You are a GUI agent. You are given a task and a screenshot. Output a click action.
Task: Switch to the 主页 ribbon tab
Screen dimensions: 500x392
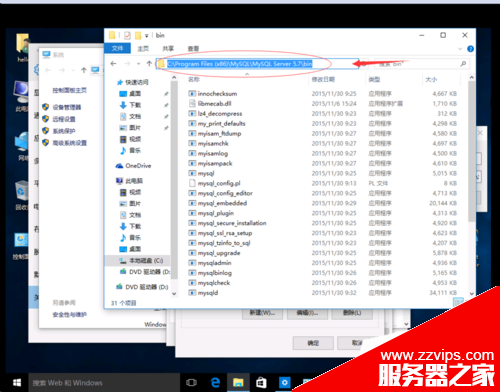coord(143,49)
